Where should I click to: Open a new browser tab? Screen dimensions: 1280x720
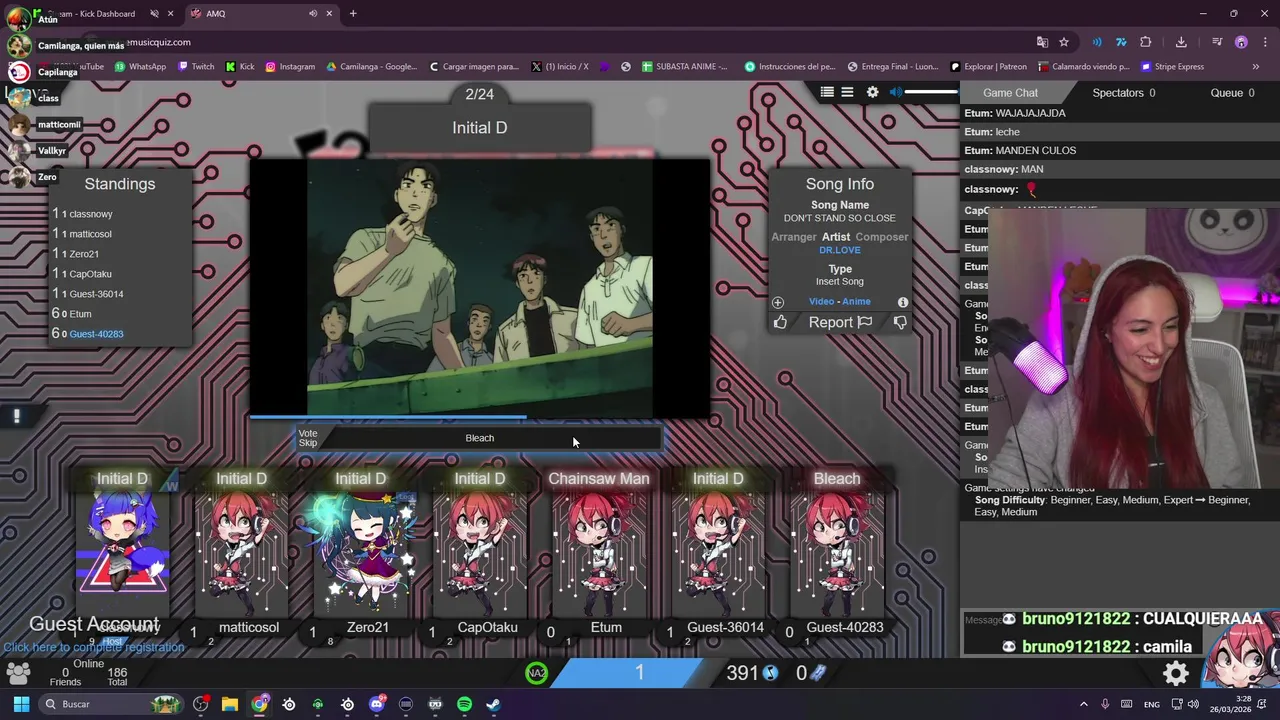(x=353, y=14)
